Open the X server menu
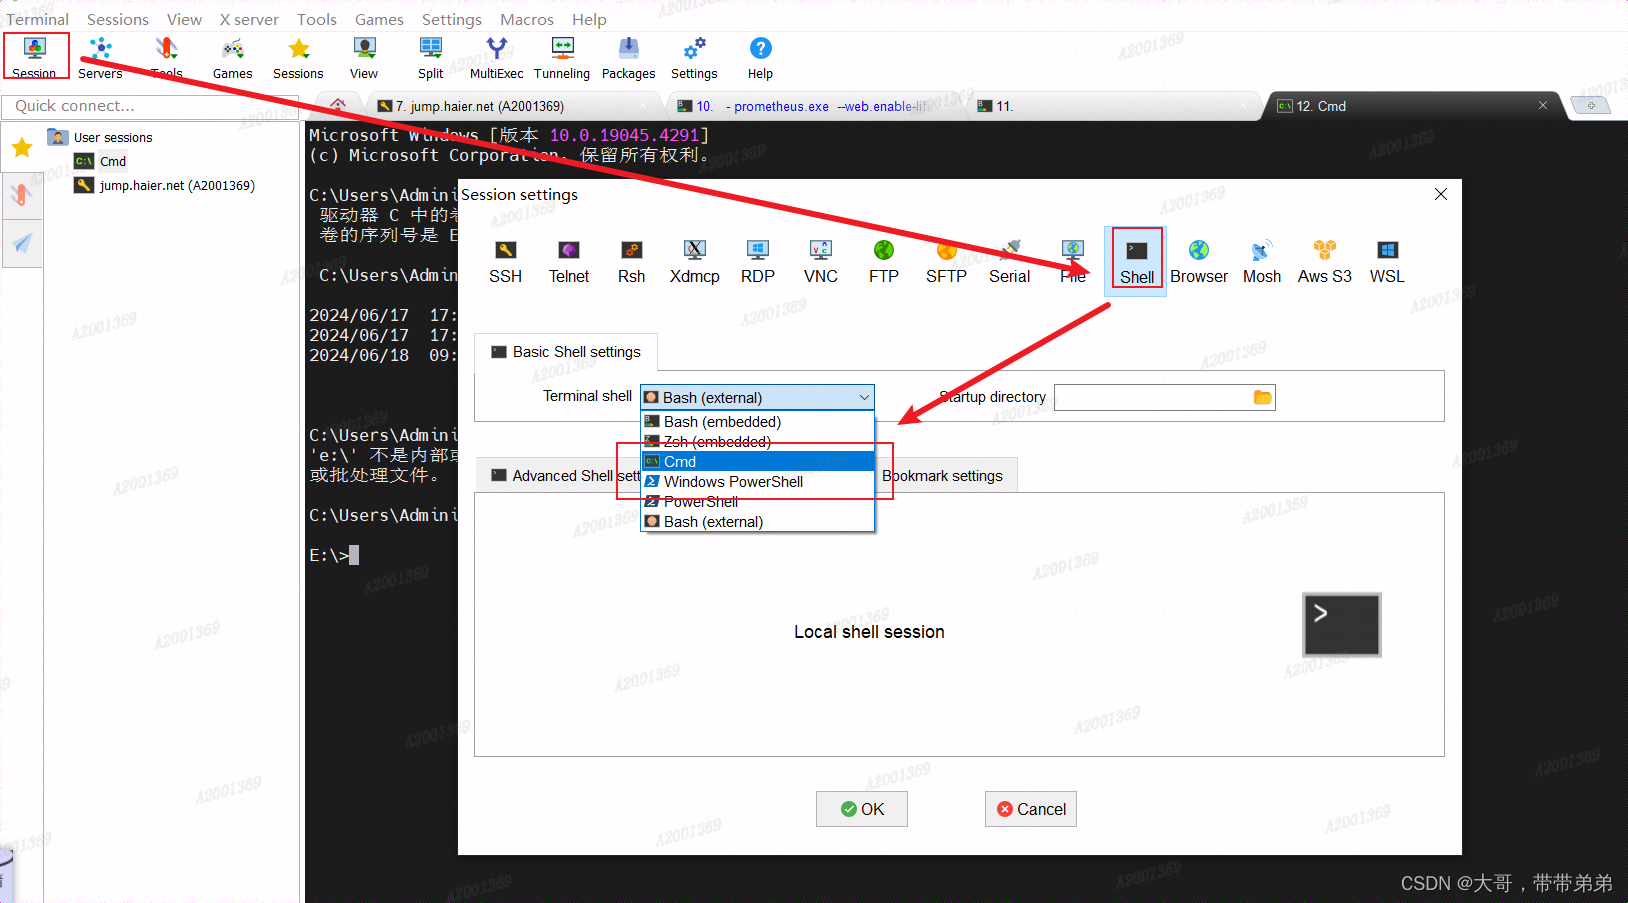This screenshot has height=903, width=1628. click(249, 19)
